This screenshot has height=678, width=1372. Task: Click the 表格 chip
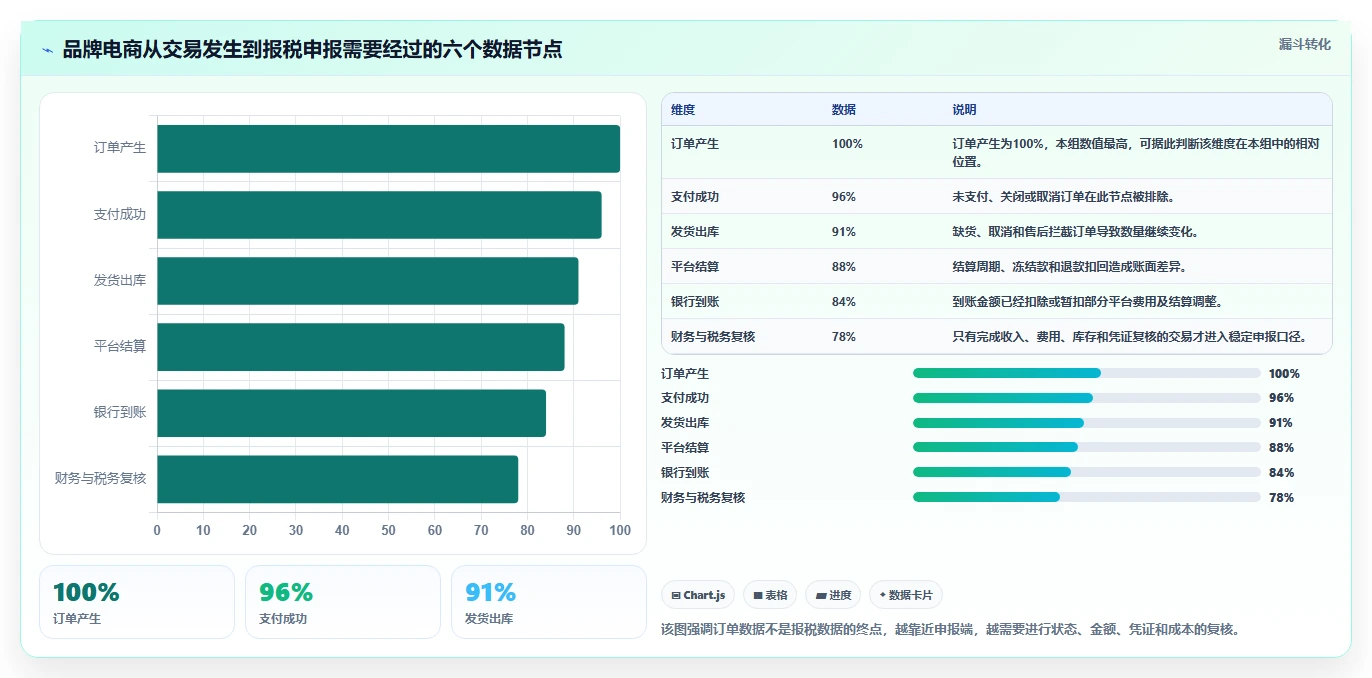[770, 595]
